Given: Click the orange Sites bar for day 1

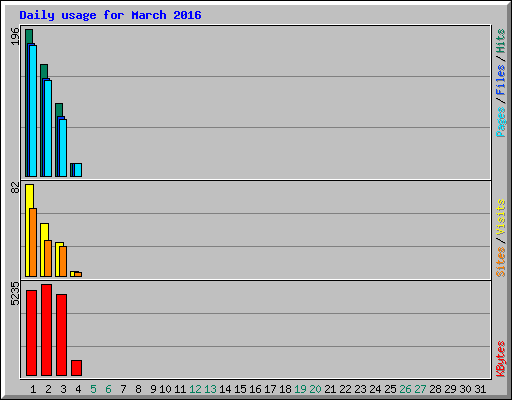Looking at the screenshot, I should 33,242.
